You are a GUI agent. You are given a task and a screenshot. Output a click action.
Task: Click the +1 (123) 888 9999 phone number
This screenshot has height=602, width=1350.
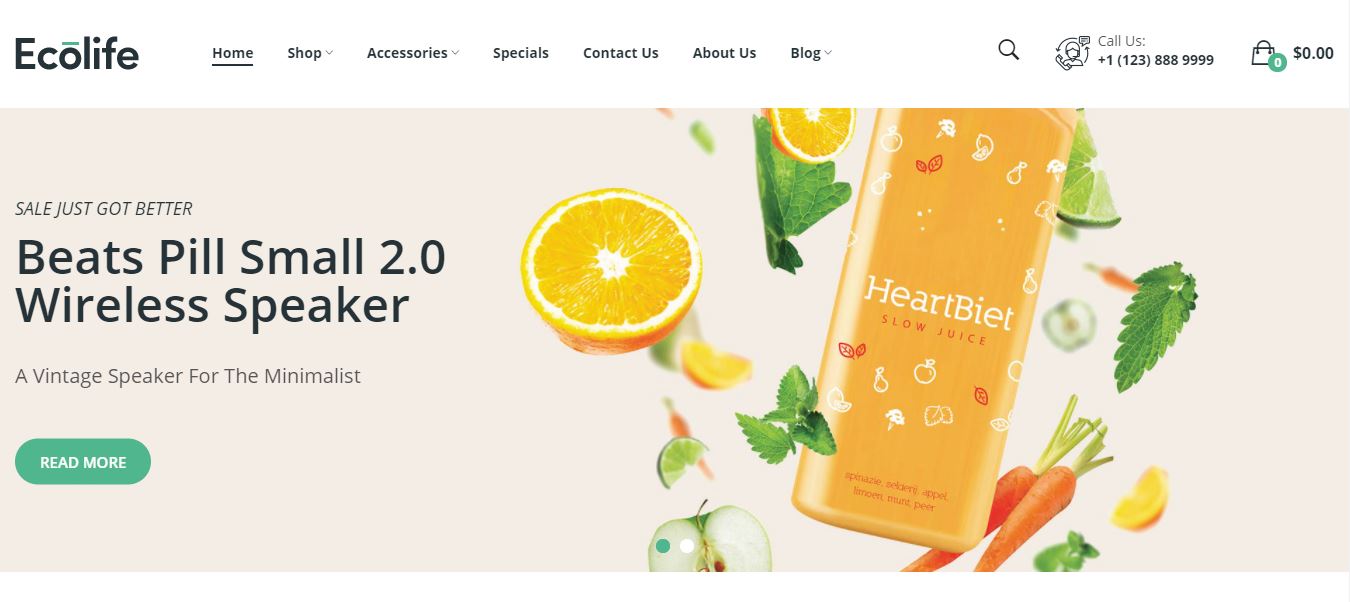(1156, 60)
